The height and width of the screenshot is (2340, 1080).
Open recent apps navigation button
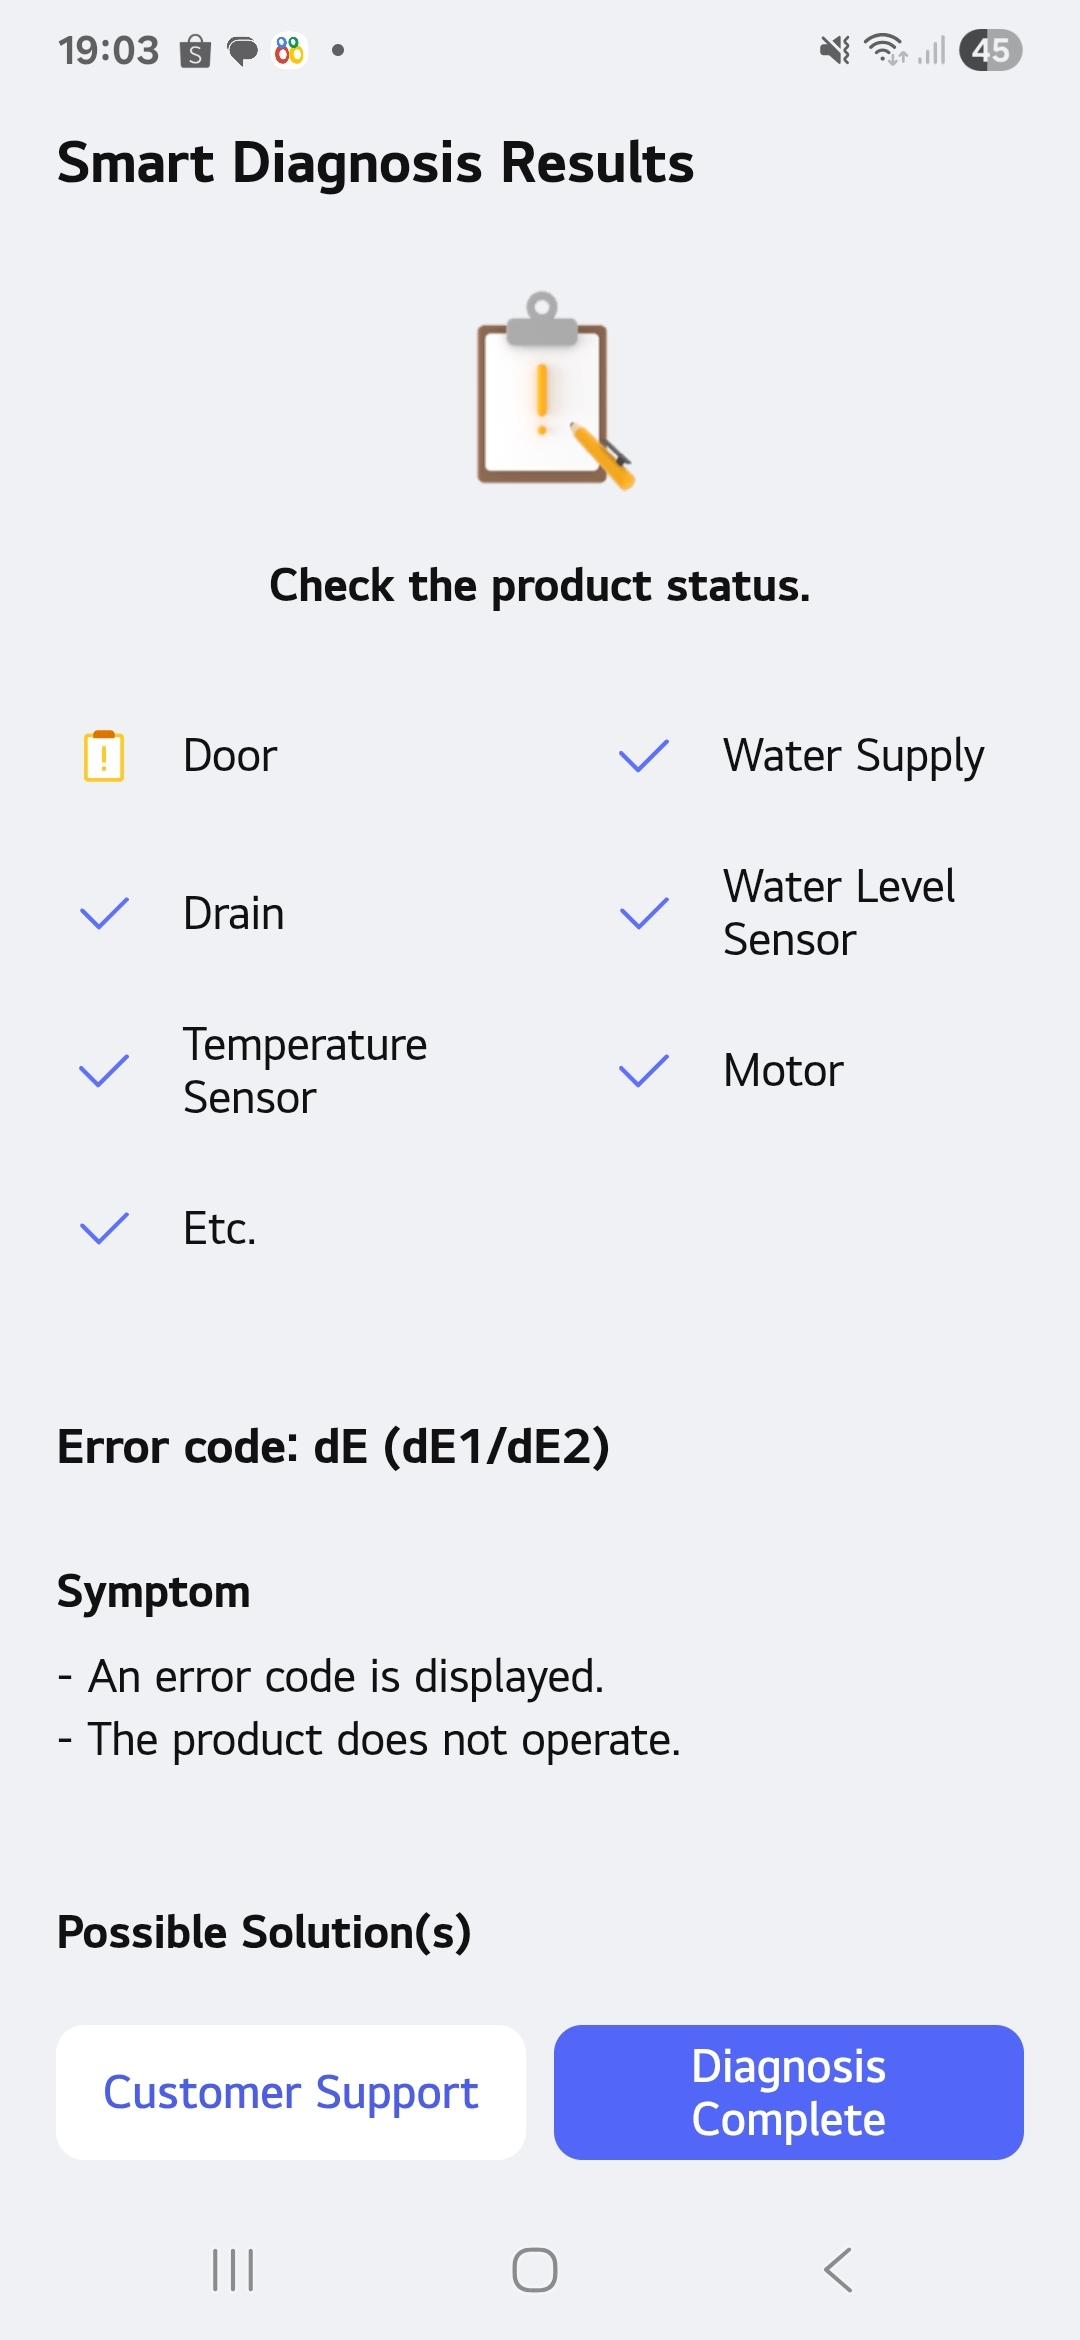coord(233,2270)
